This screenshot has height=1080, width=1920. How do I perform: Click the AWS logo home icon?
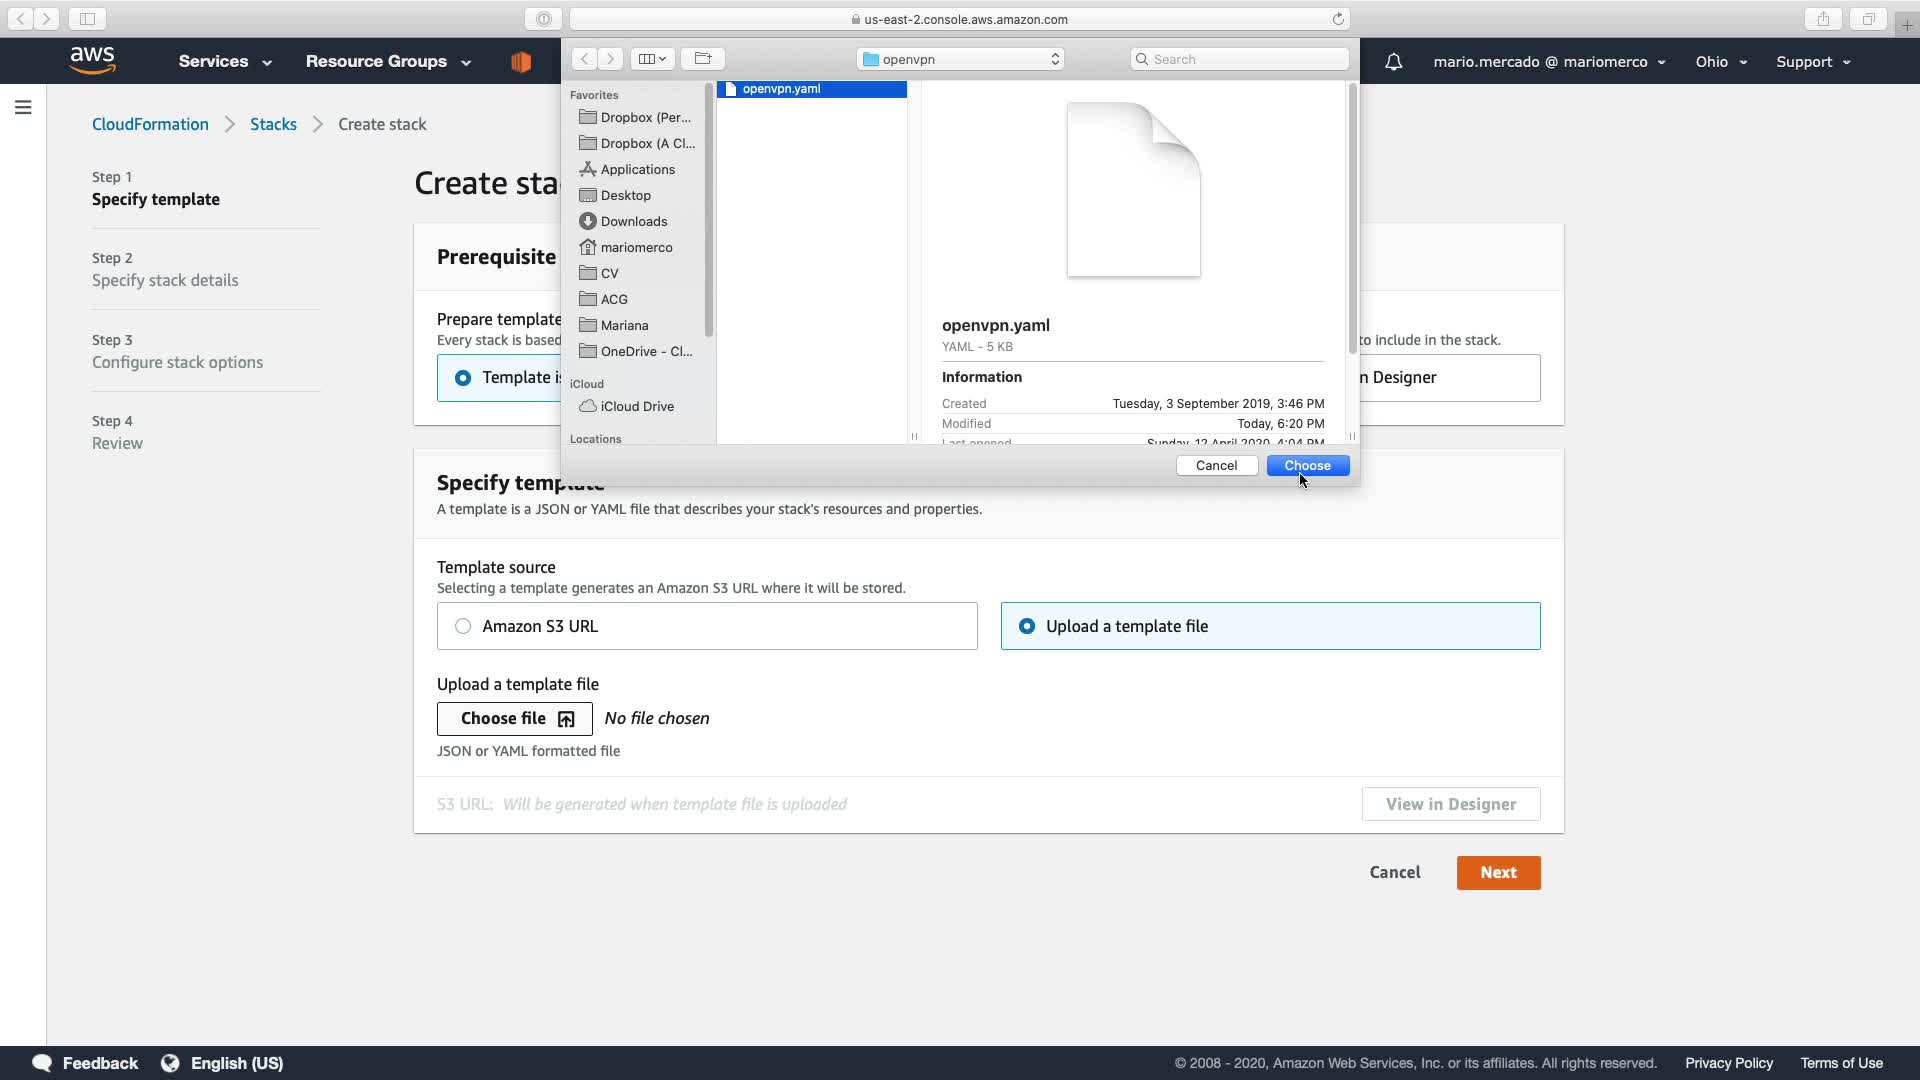[93, 61]
